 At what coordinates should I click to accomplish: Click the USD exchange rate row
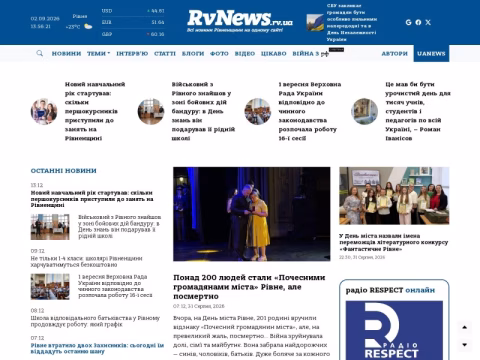tap(133, 11)
